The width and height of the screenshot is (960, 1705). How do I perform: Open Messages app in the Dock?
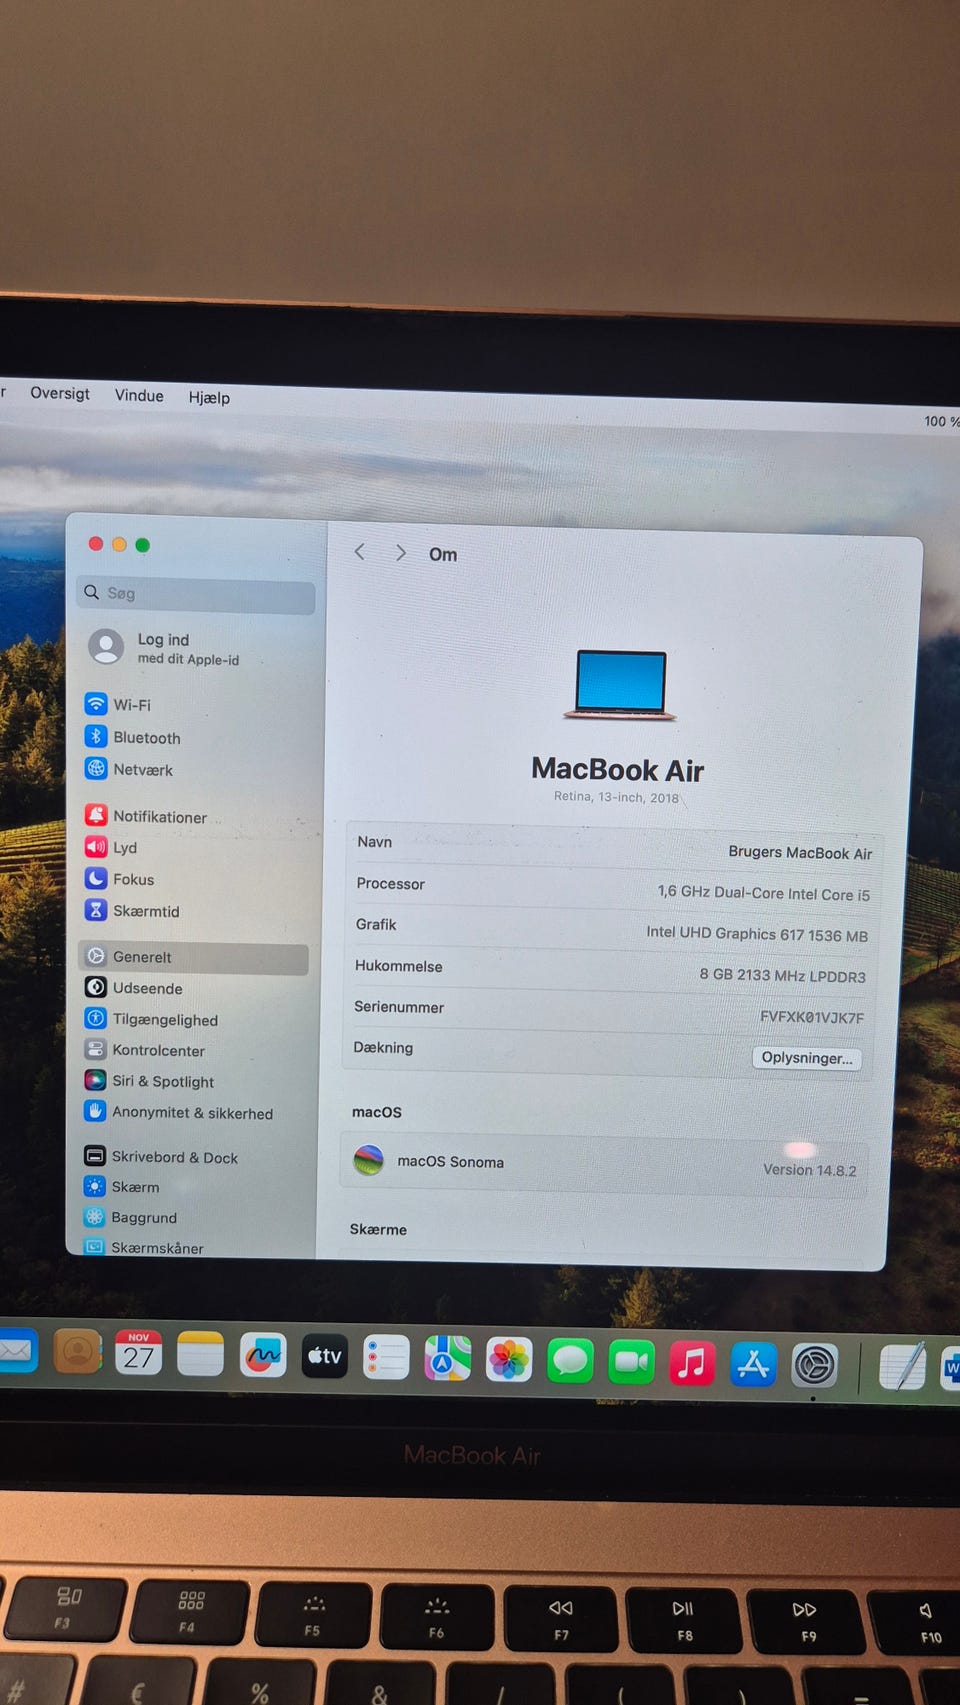point(570,1361)
